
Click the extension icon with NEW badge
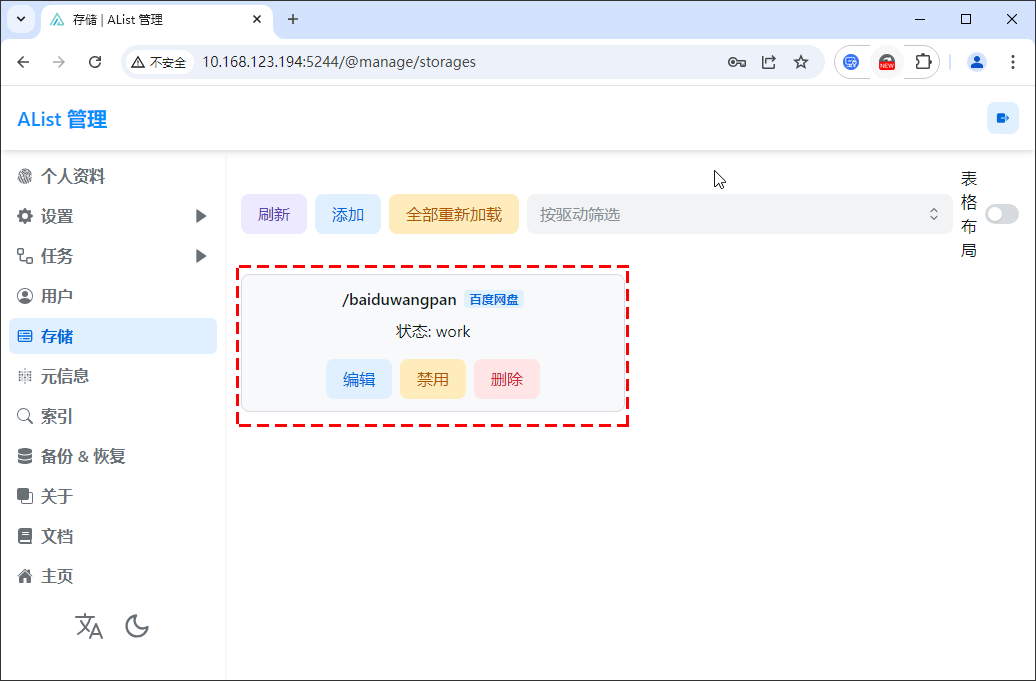point(887,63)
